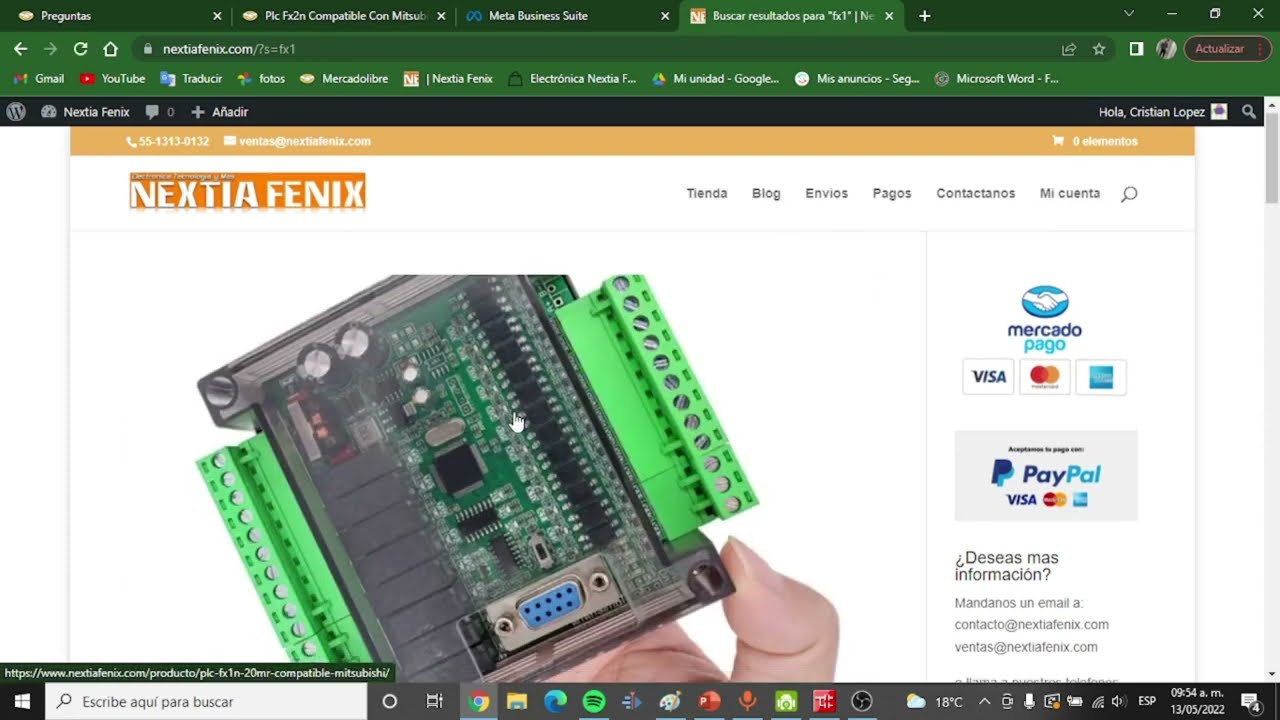Screen dimensions: 1280x720
Task: Bookmark this page with the star icon
Action: pos(1099,48)
